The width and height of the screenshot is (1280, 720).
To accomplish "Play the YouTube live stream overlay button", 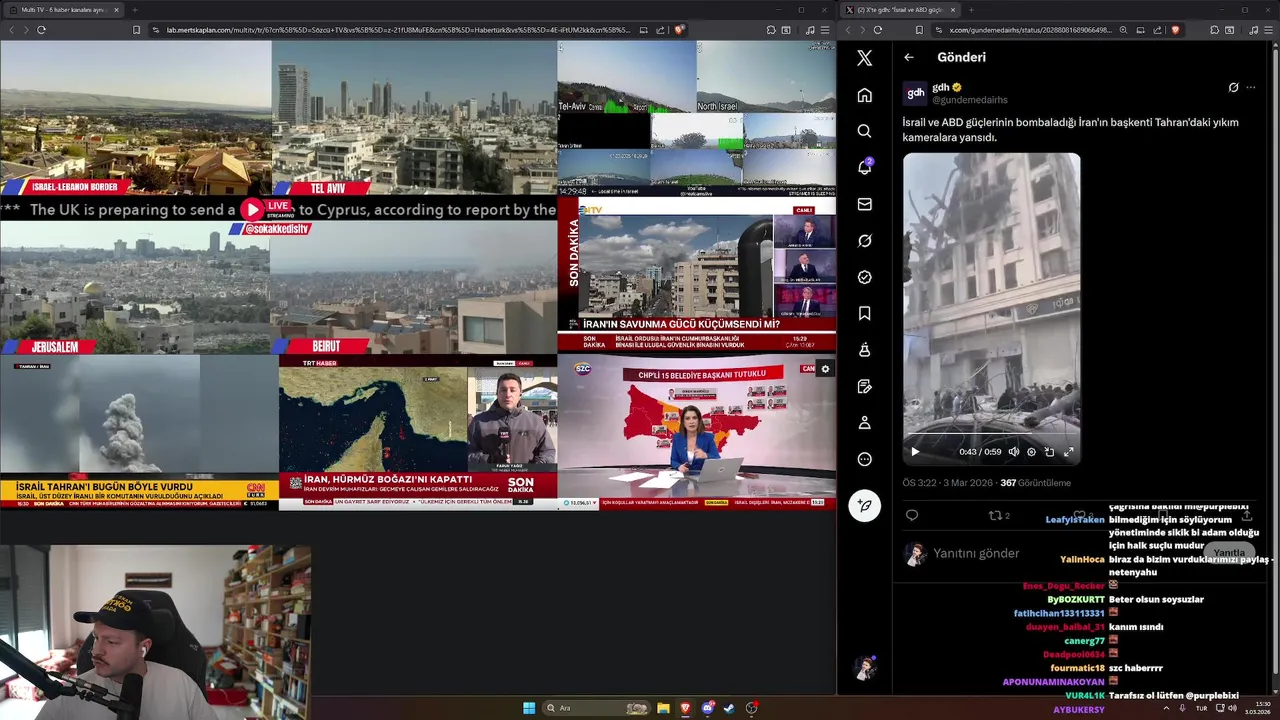I will 252,209.
